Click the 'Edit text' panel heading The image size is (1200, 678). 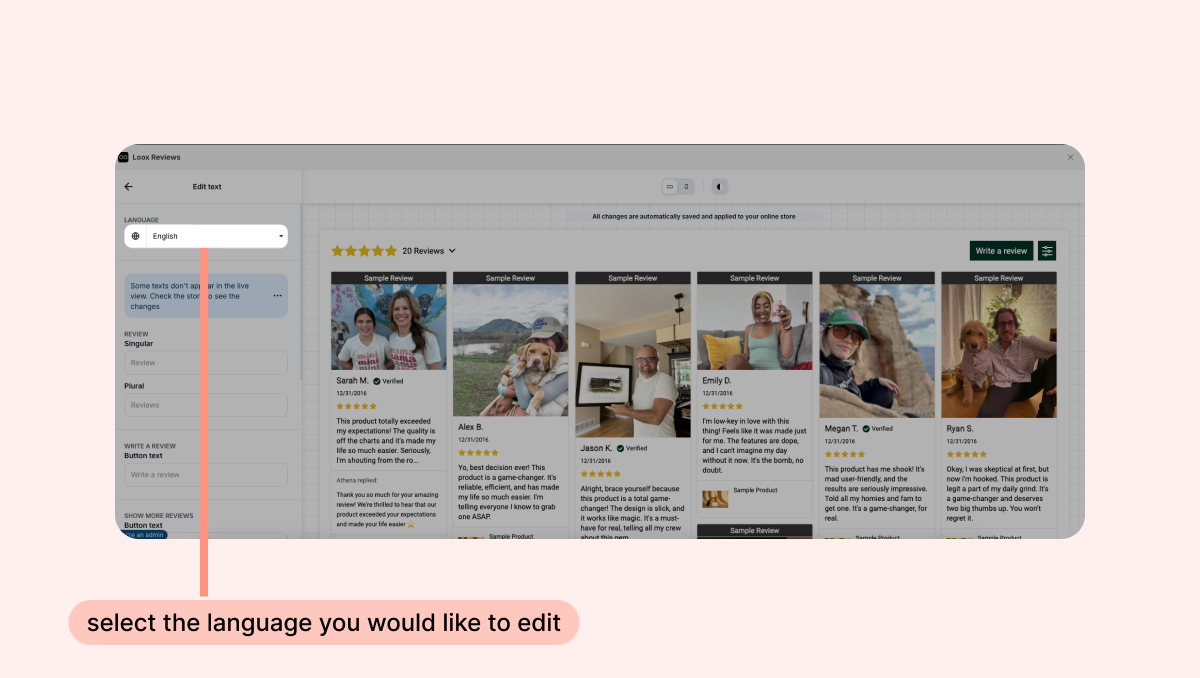[207, 187]
